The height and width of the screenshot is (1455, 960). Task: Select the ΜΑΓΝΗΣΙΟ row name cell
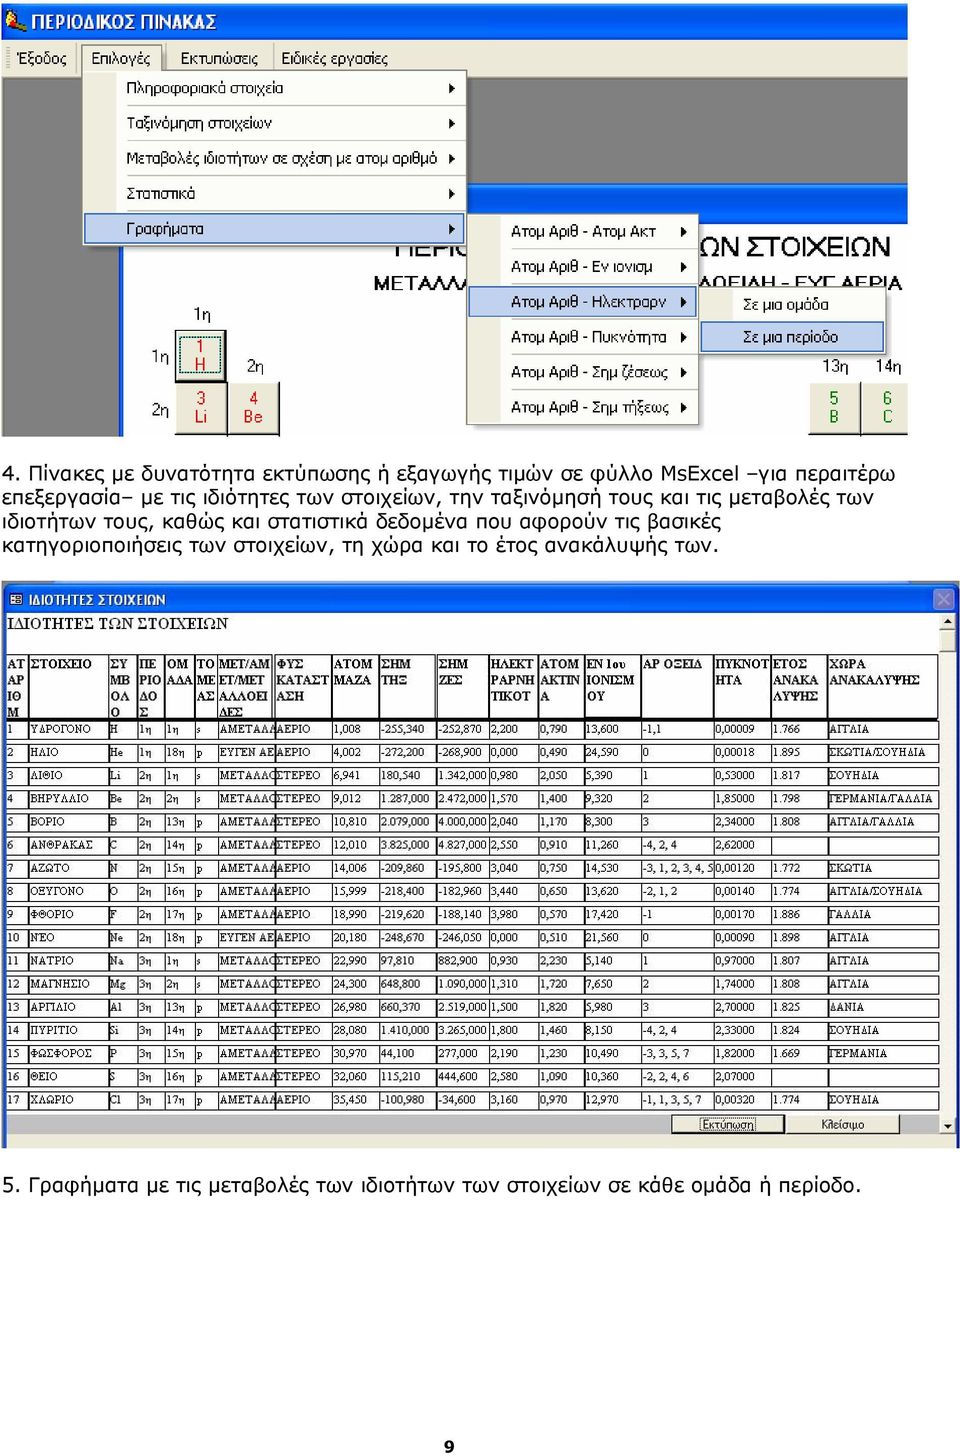pos(67,984)
